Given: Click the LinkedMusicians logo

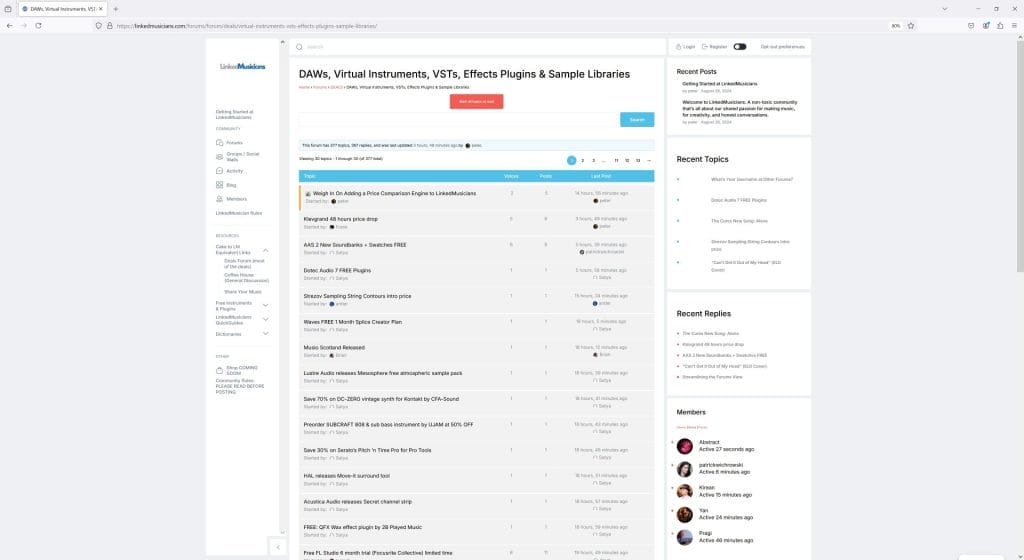Looking at the screenshot, I should [x=243, y=66].
